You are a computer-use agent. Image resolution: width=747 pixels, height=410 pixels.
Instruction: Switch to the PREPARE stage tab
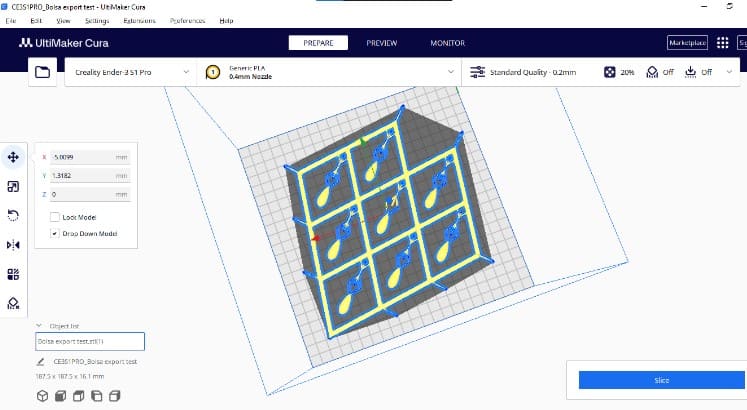tap(318, 43)
